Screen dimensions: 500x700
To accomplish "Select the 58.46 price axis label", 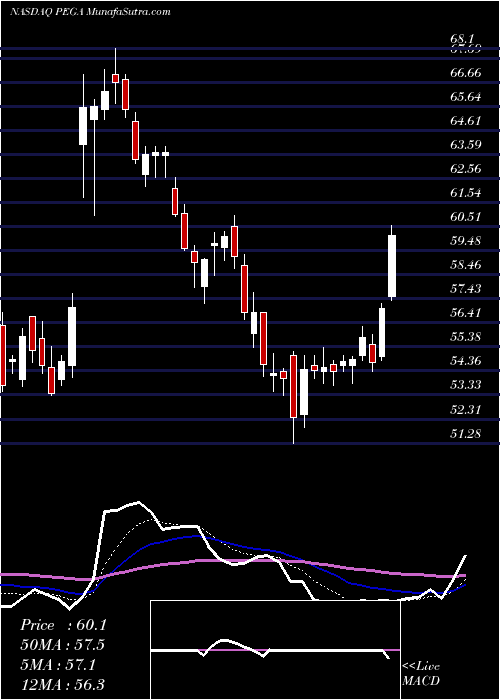I will [465, 265].
